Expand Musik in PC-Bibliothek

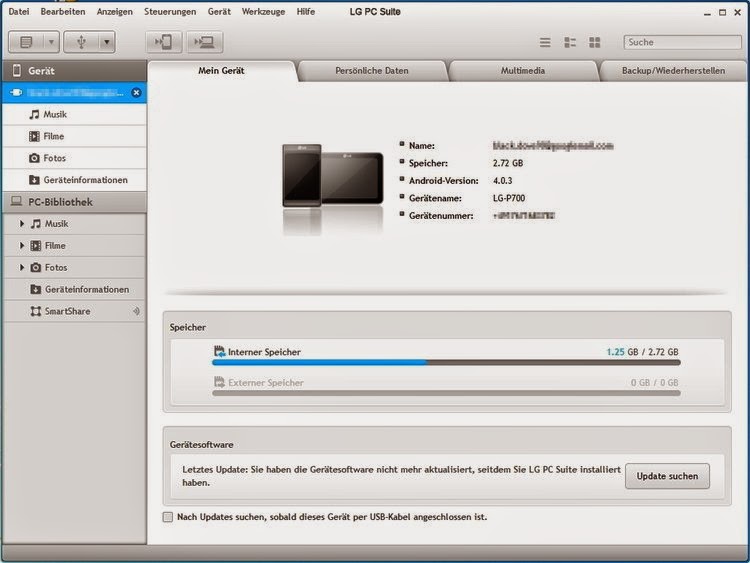(22, 223)
